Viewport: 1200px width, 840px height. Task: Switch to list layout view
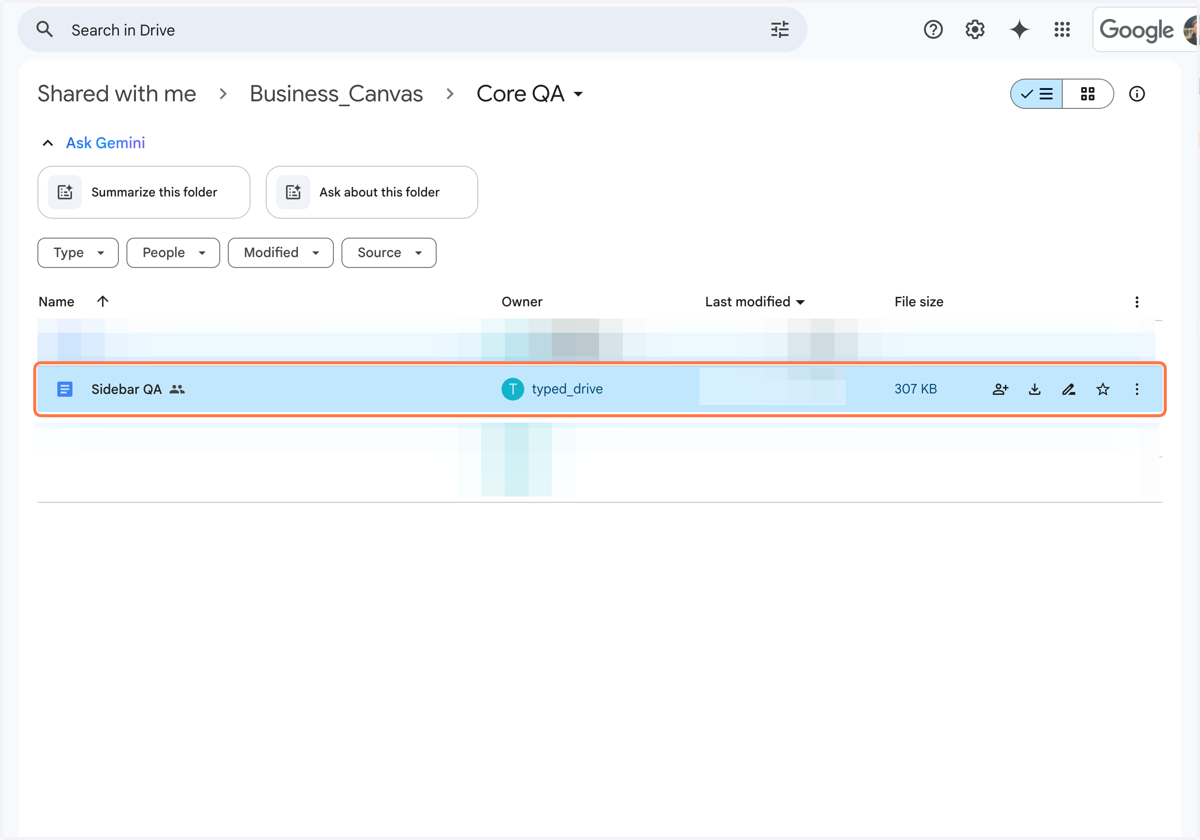tap(1037, 94)
